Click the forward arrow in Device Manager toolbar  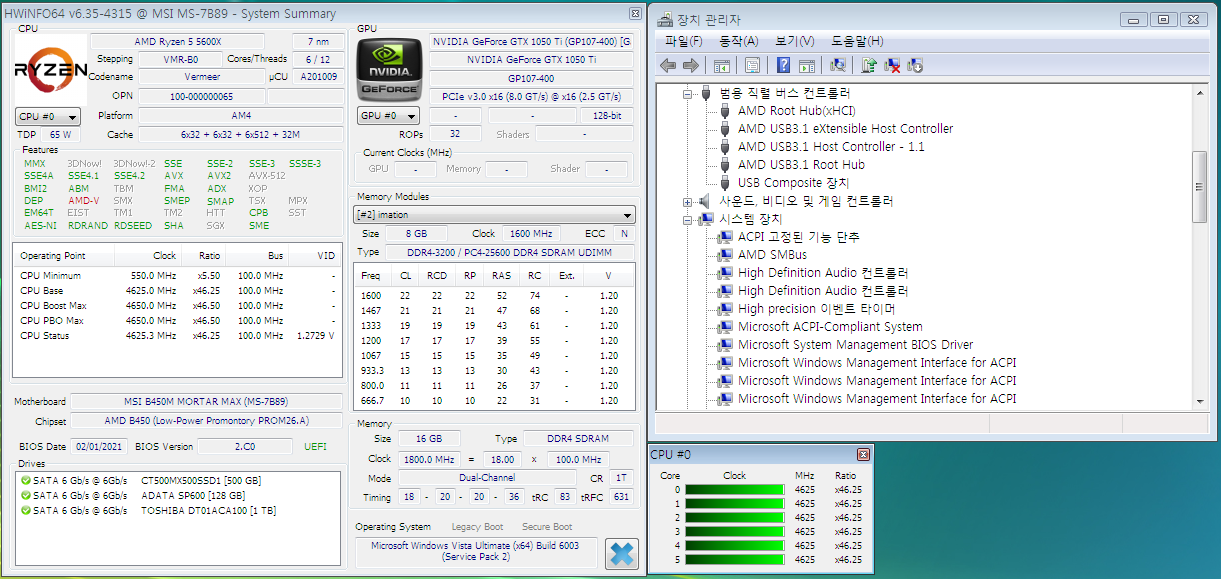pyautogui.click(x=690, y=66)
